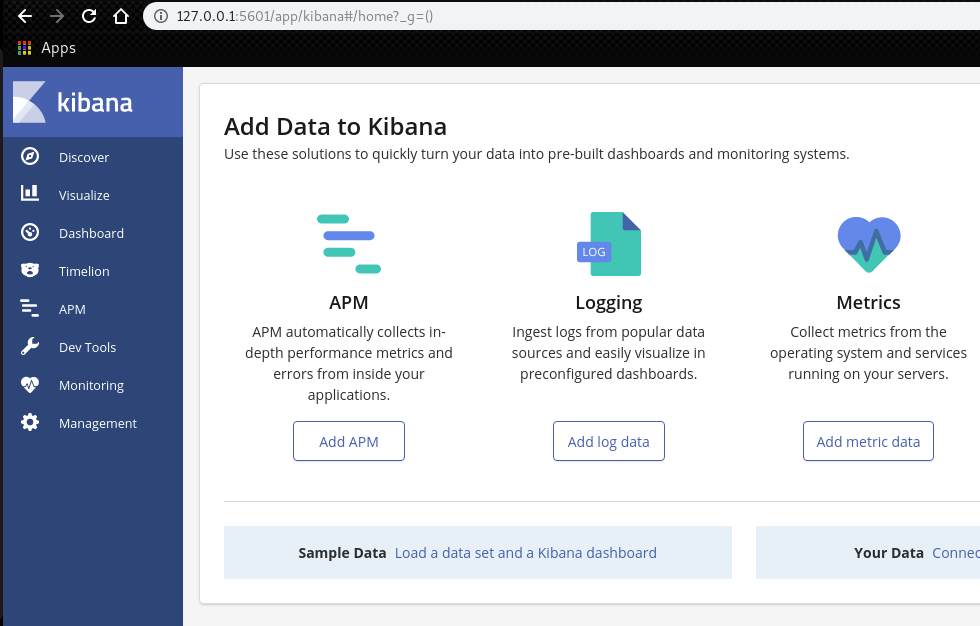Open Load a data set link
The image size is (980, 626).
click(525, 553)
